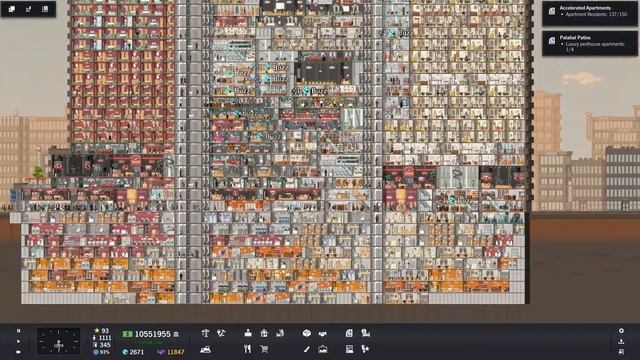The height and width of the screenshot is (360, 640).
Task: Click the day clock display
Action: click(58, 341)
